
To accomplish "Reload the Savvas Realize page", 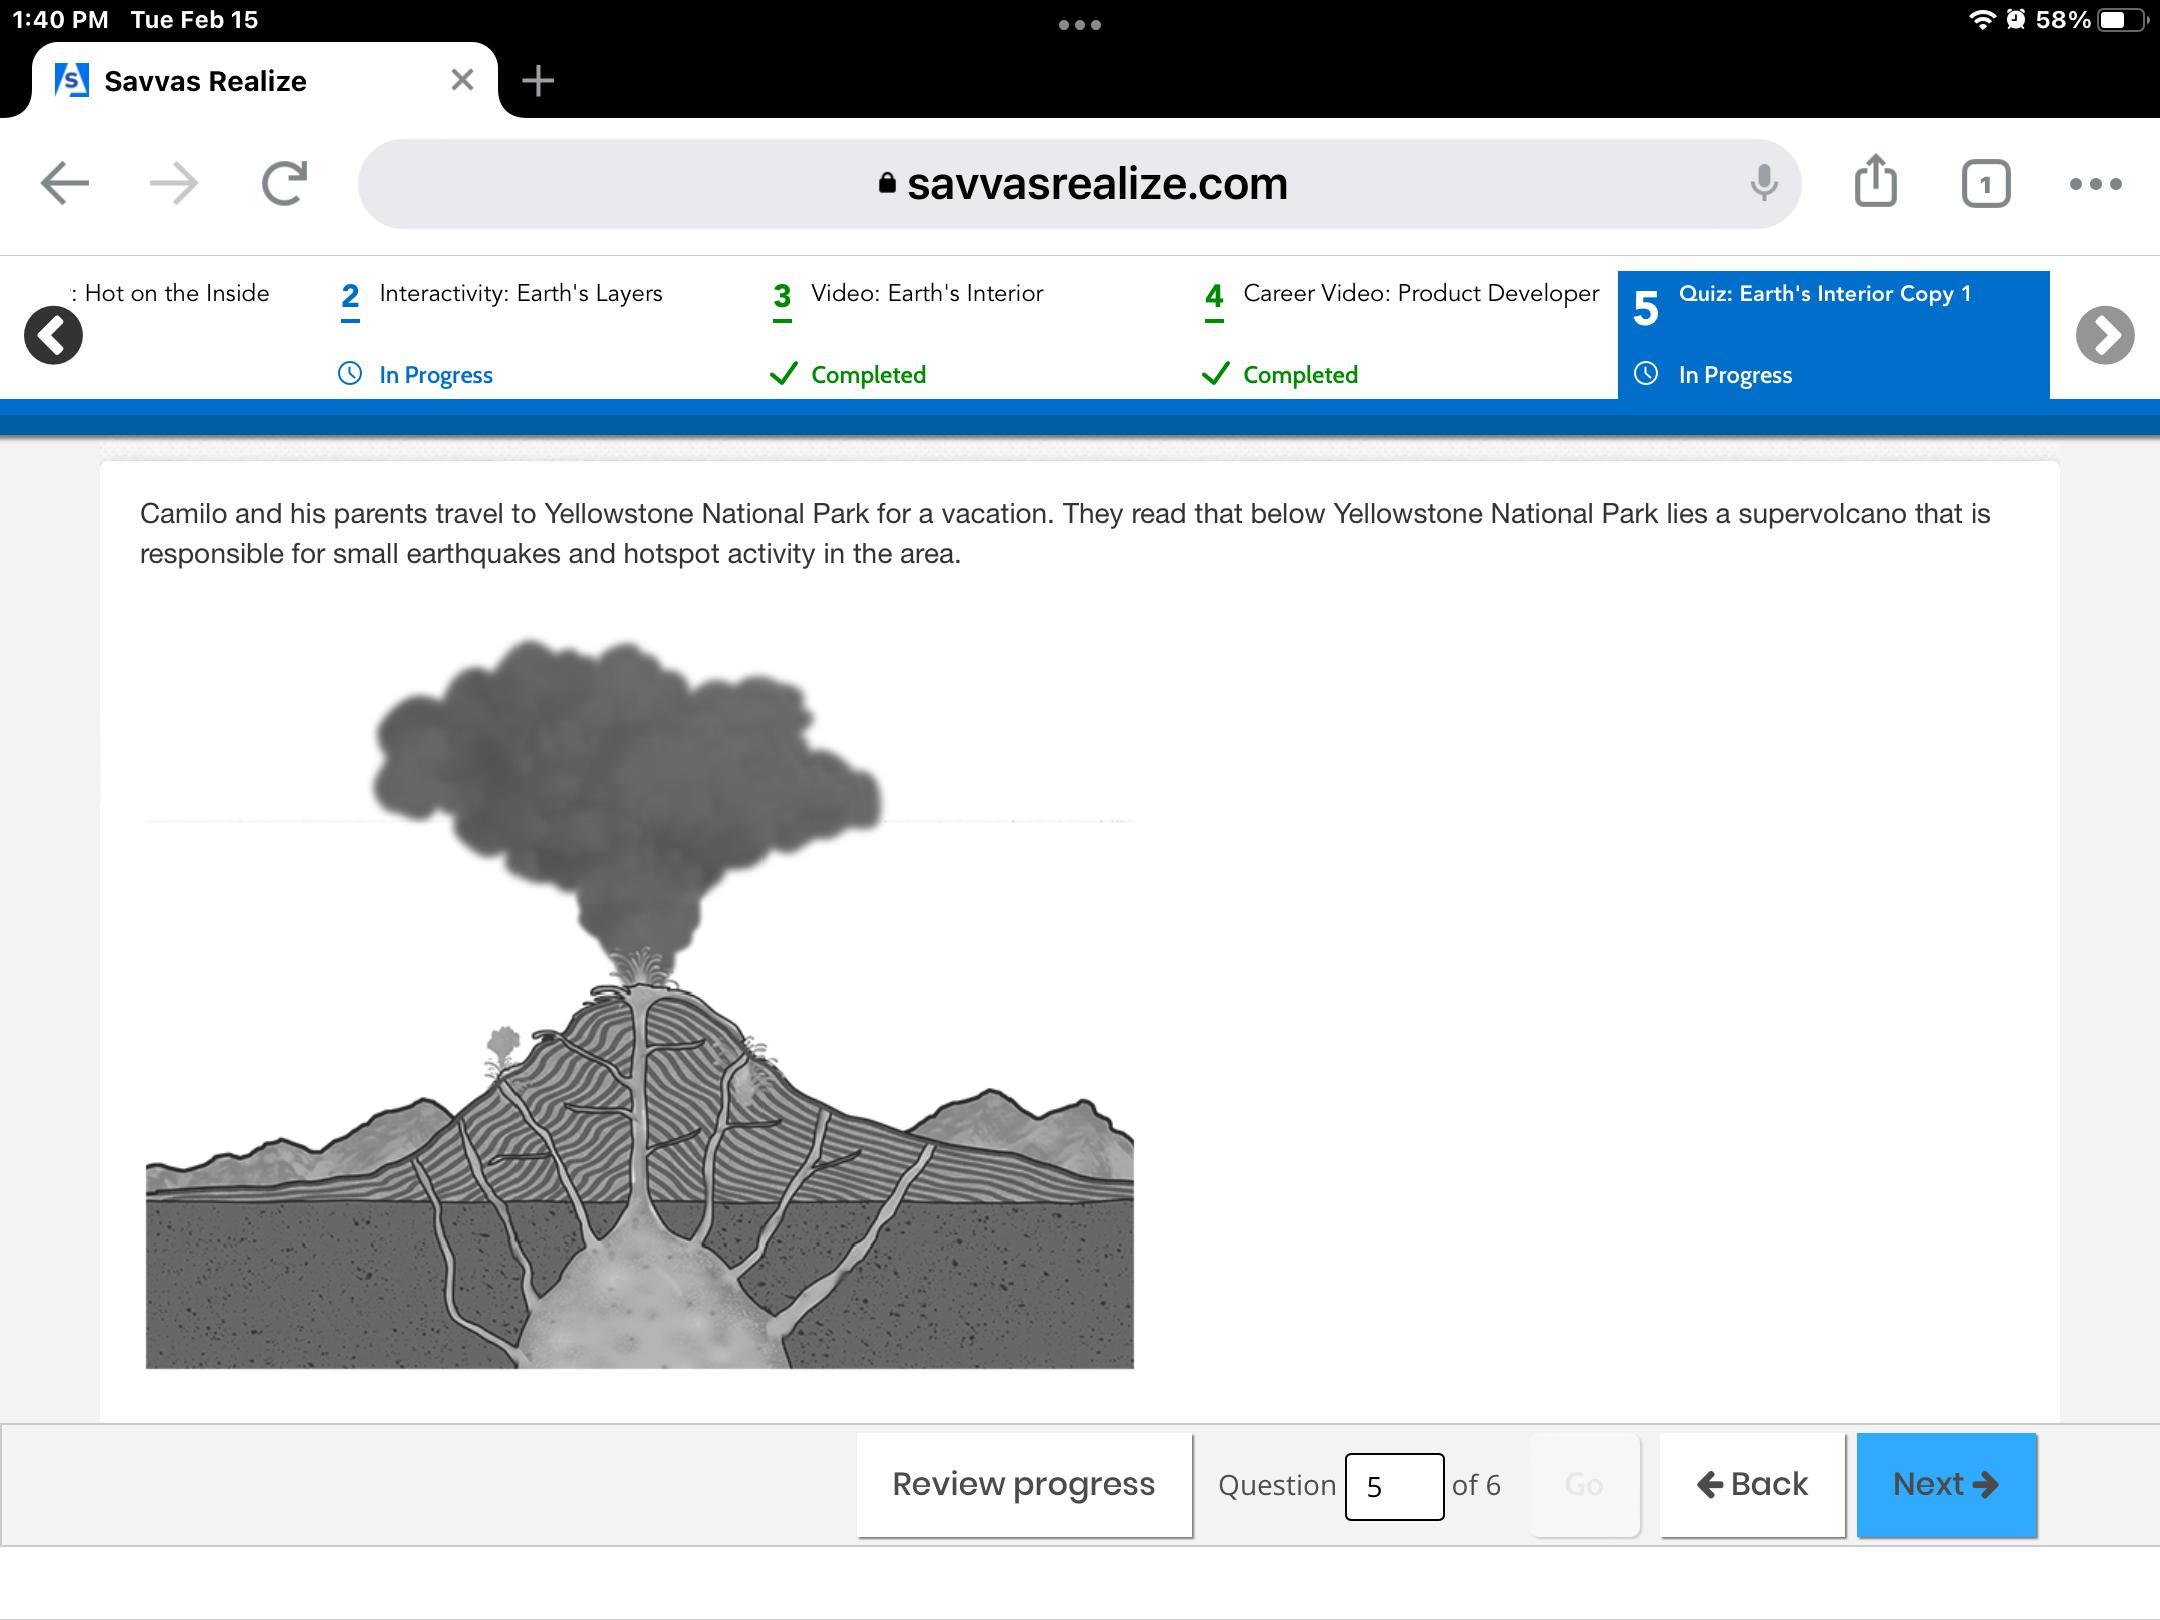I will (284, 184).
